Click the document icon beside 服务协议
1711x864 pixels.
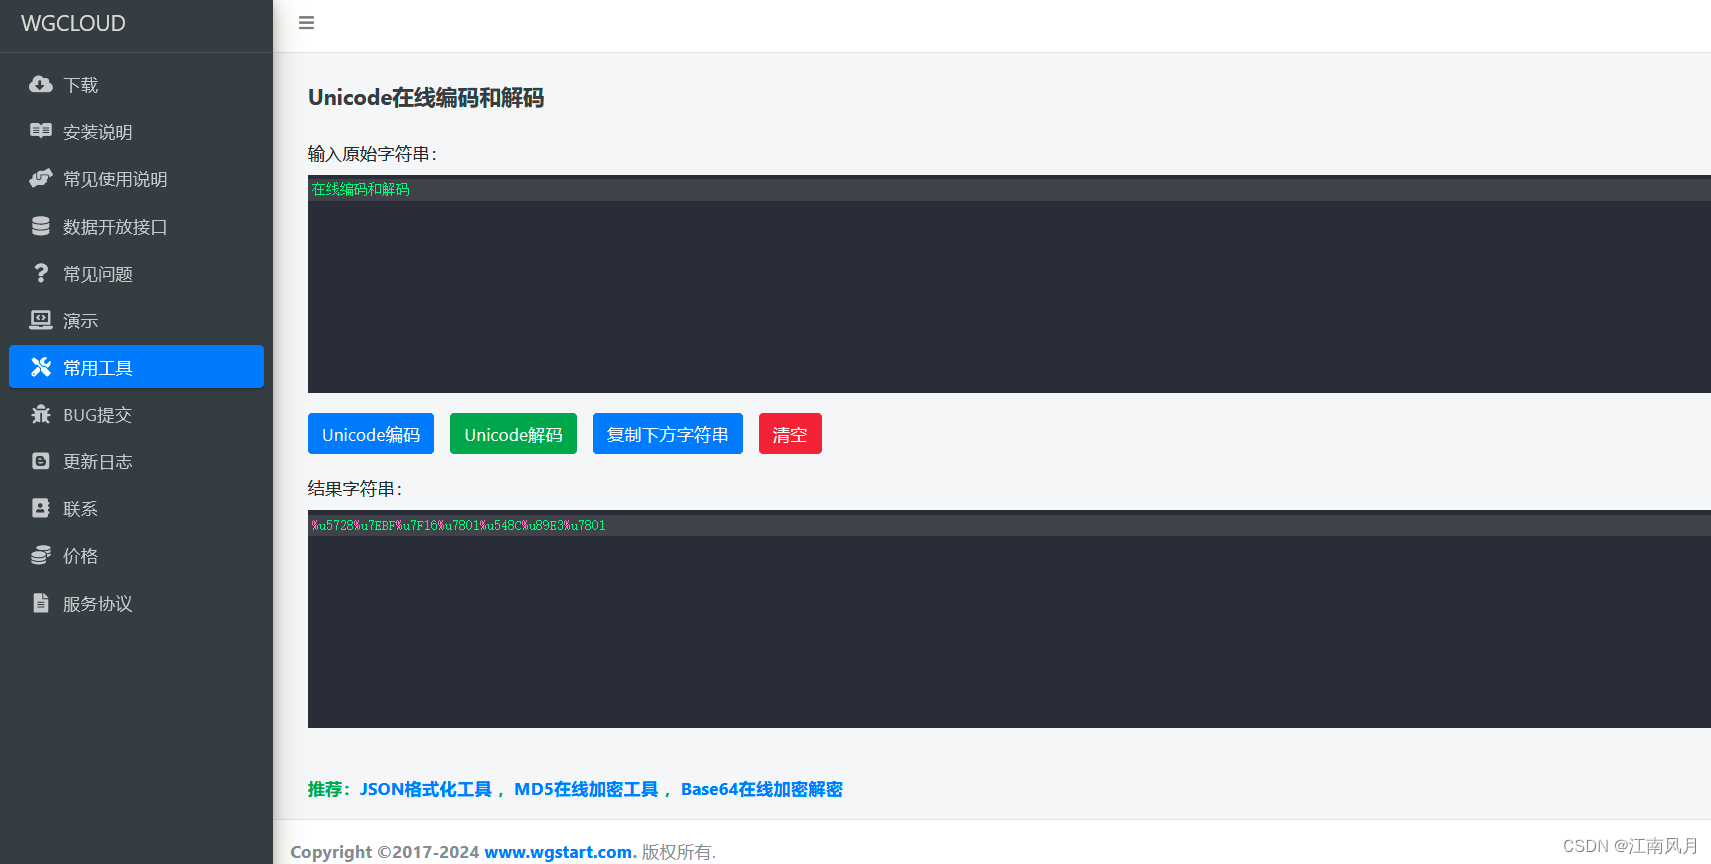coord(41,603)
